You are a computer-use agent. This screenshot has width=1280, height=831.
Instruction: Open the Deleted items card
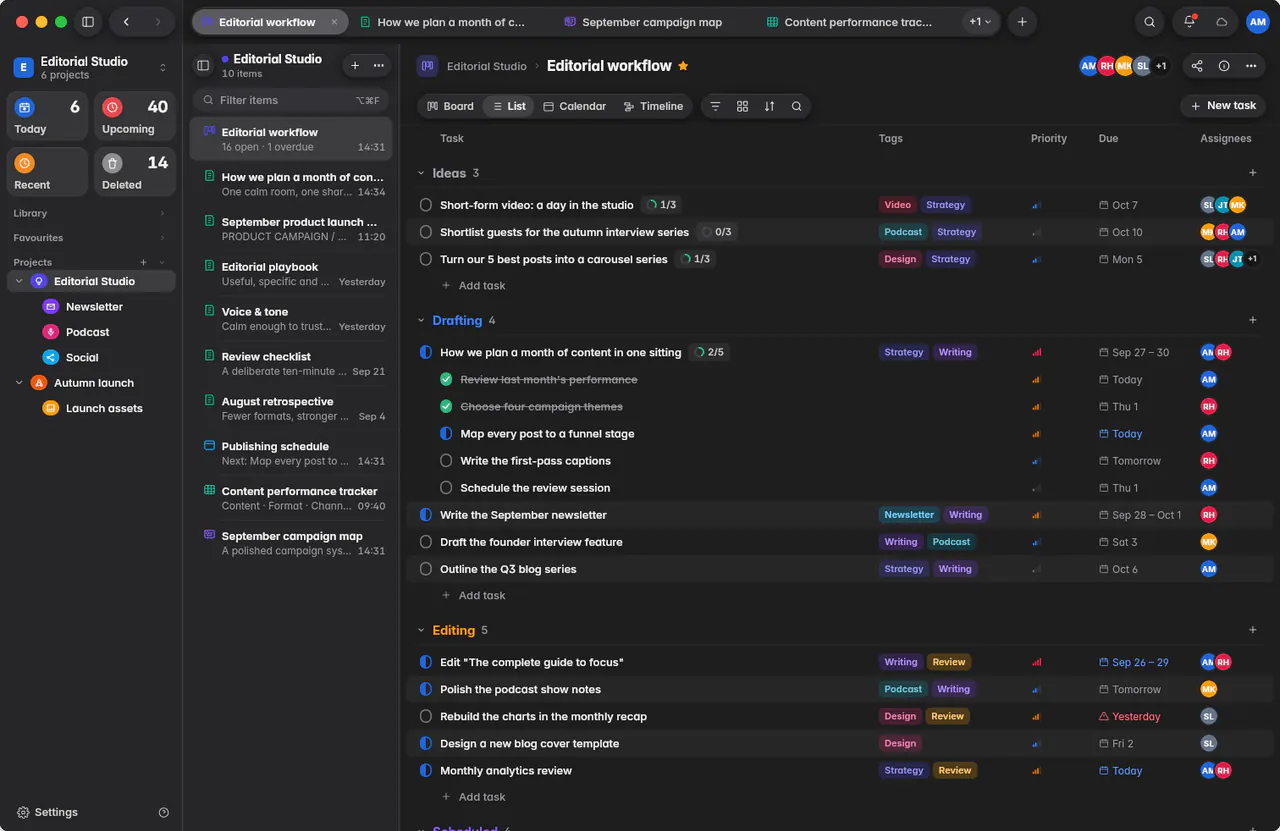tap(135, 172)
